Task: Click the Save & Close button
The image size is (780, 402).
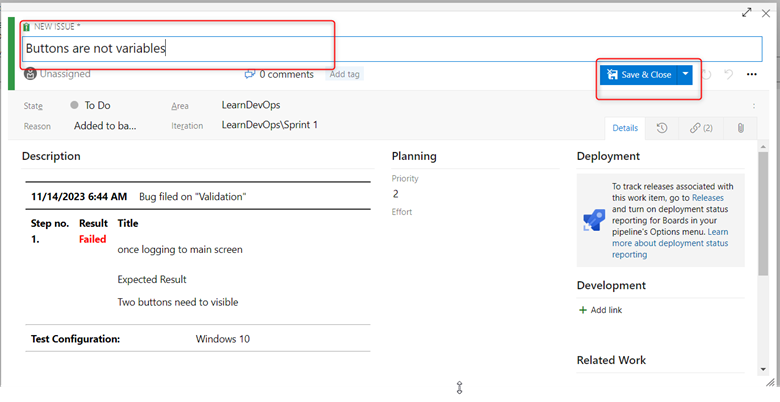Action: click(x=638, y=75)
